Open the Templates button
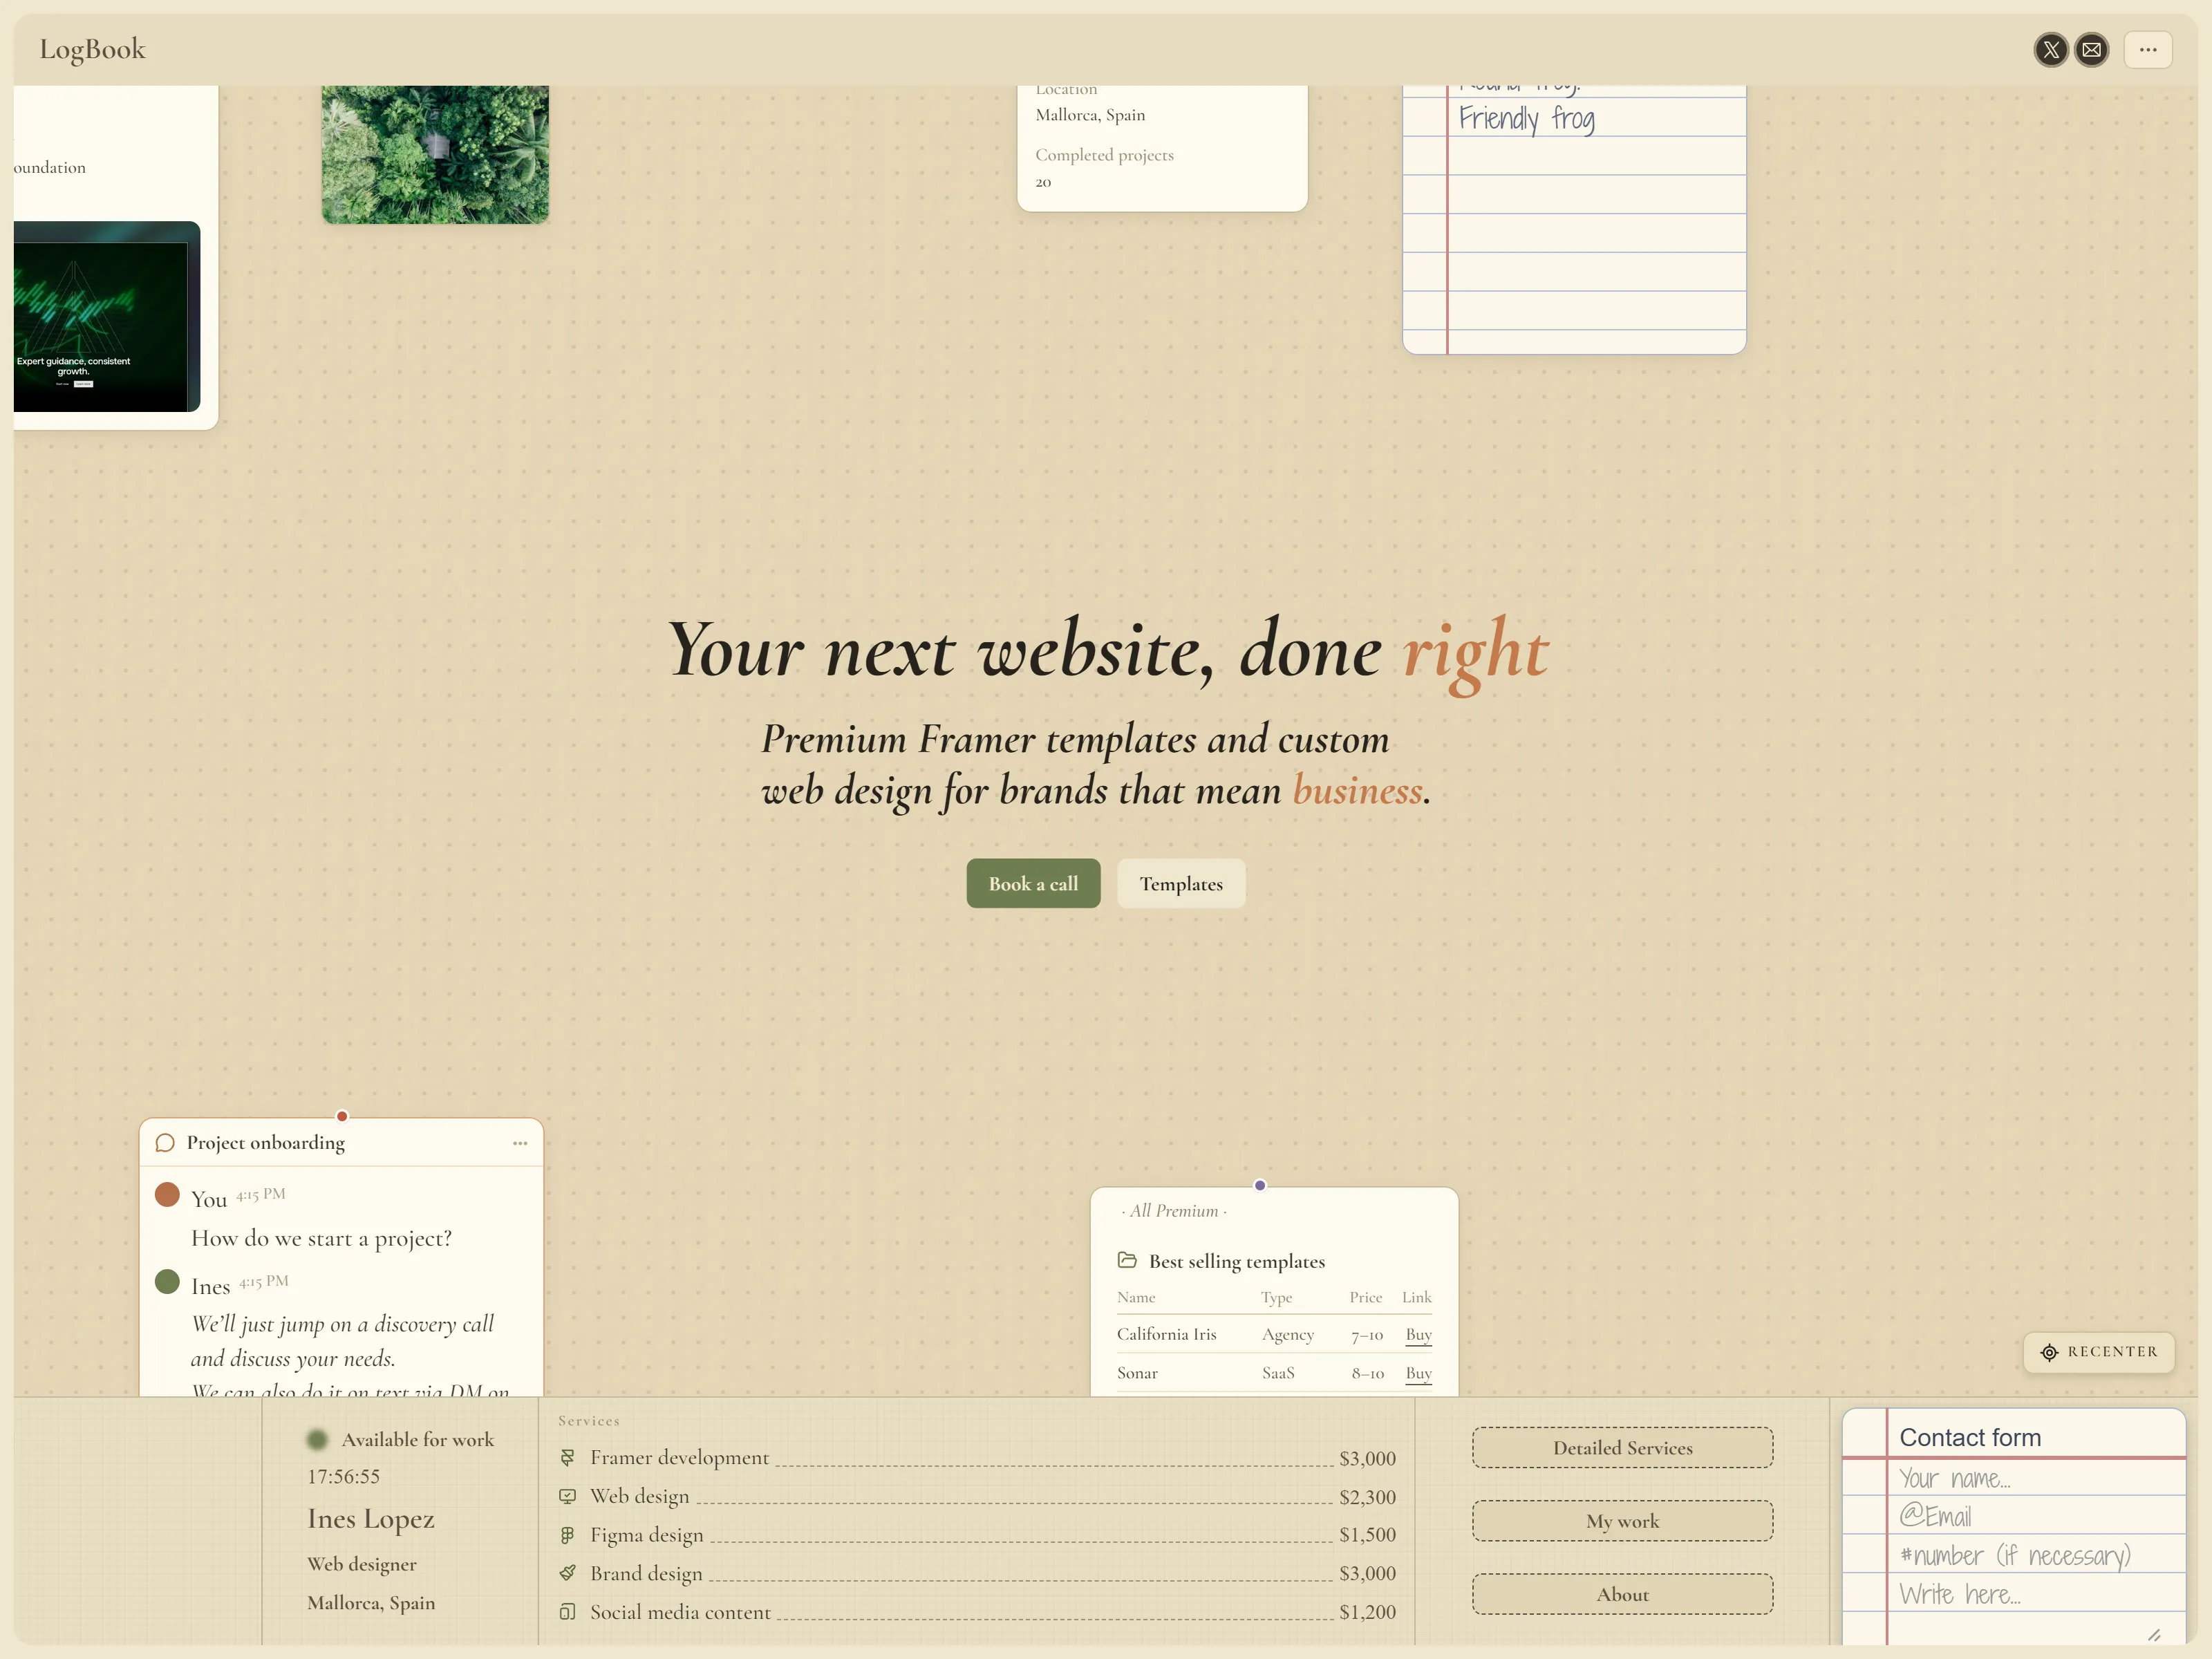Screen dimensions: 2212x1659 [1181, 883]
